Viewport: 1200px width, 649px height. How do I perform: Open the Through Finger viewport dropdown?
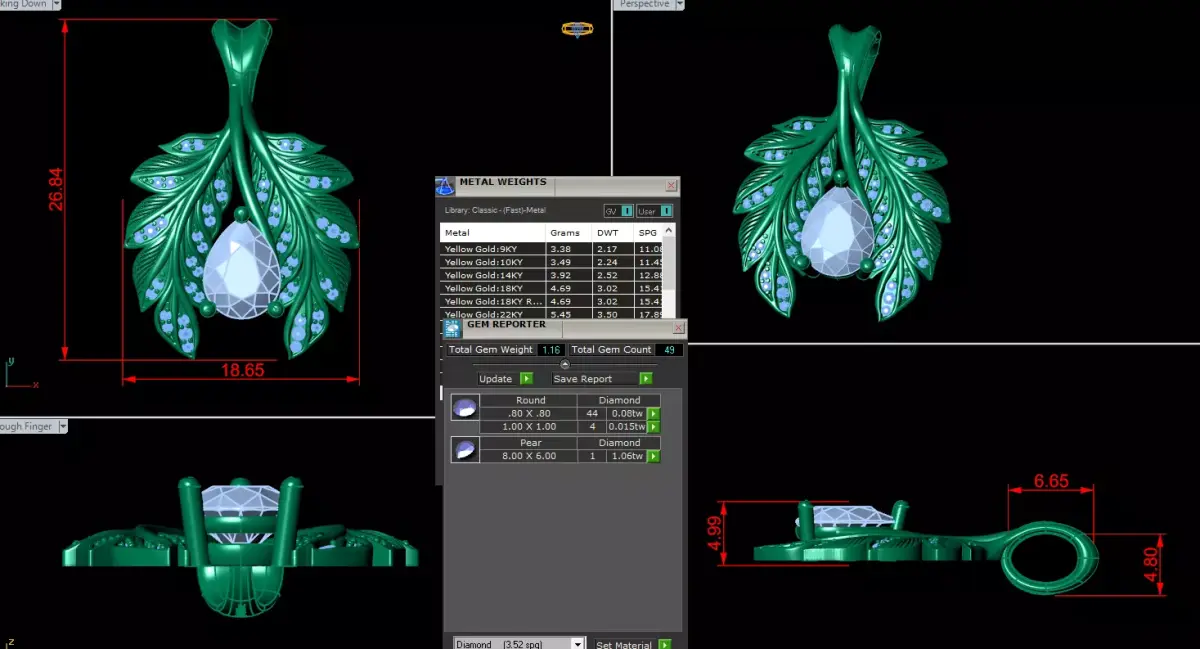(x=62, y=426)
